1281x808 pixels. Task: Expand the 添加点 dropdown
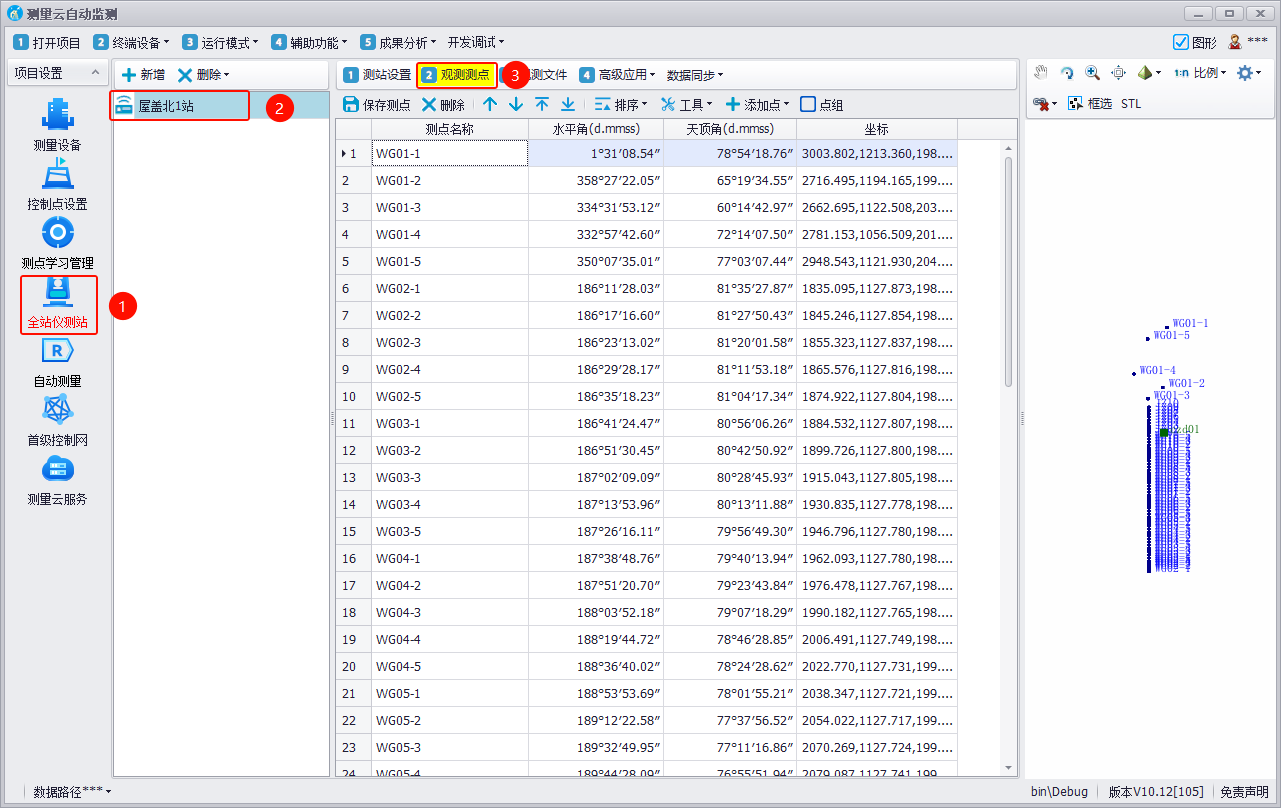tap(757, 105)
